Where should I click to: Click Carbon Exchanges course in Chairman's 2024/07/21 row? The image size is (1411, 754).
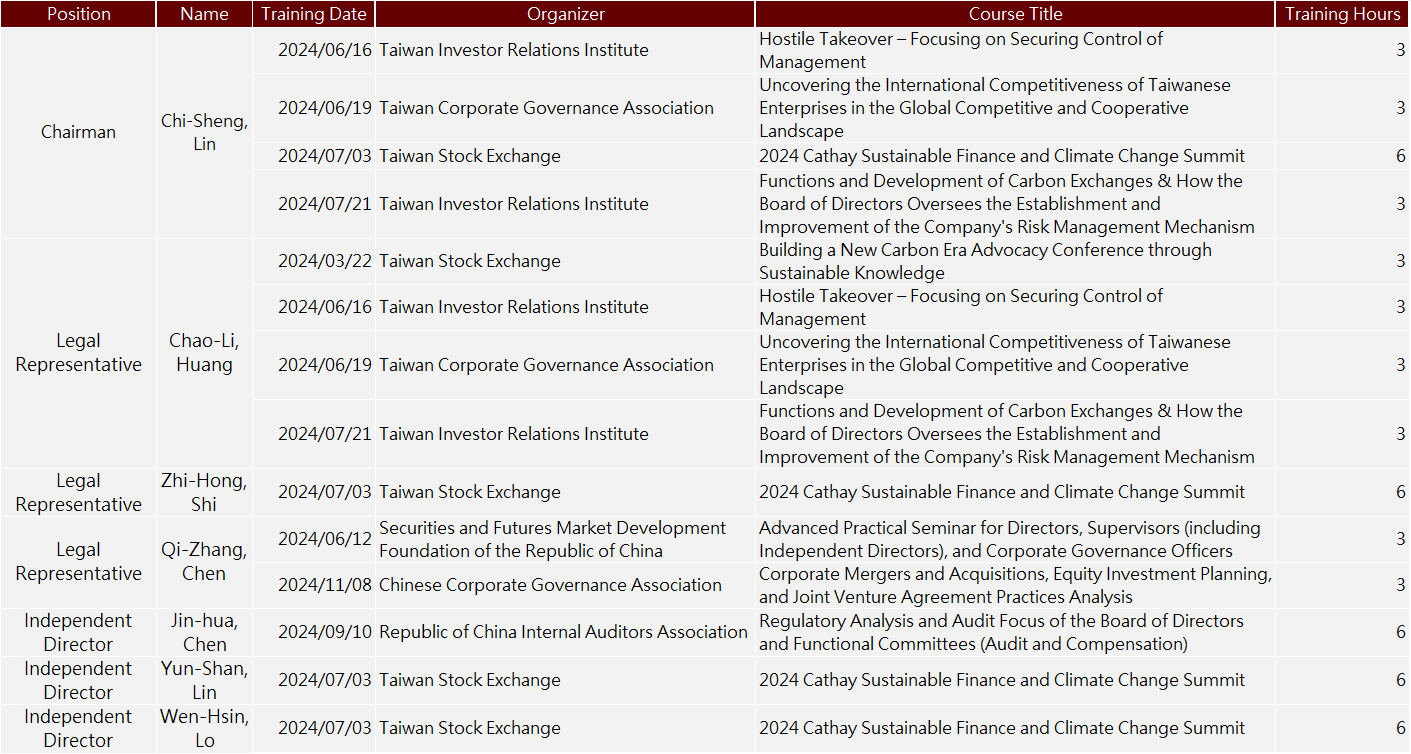point(1006,204)
